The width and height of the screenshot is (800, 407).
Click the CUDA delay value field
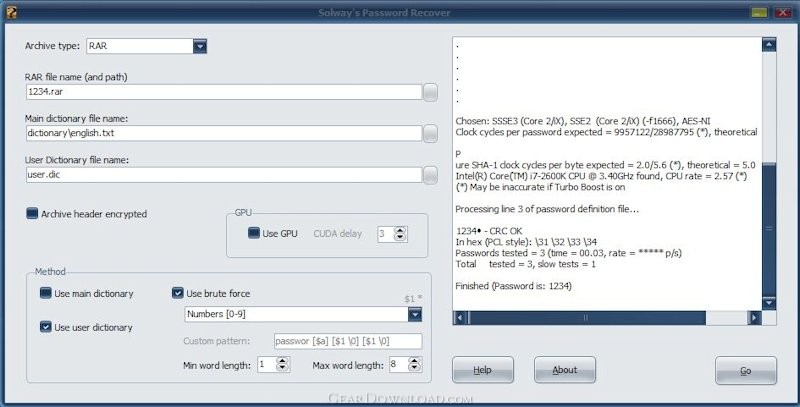[386, 234]
